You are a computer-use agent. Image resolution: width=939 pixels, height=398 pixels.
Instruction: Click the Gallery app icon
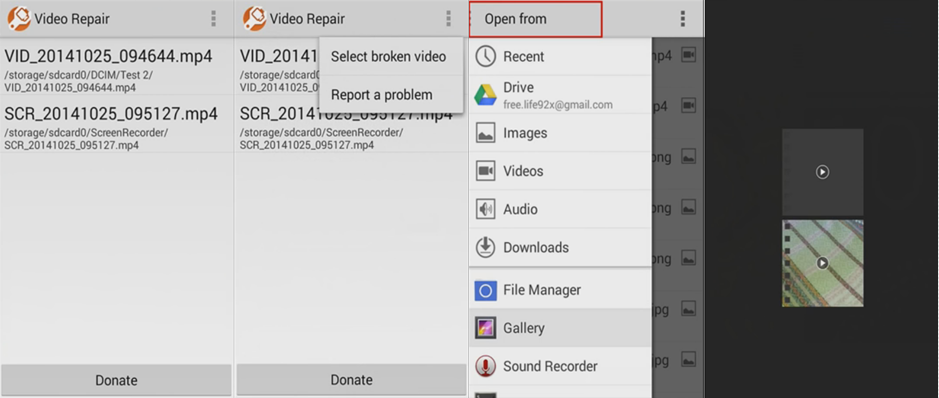[x=485, y=328]
